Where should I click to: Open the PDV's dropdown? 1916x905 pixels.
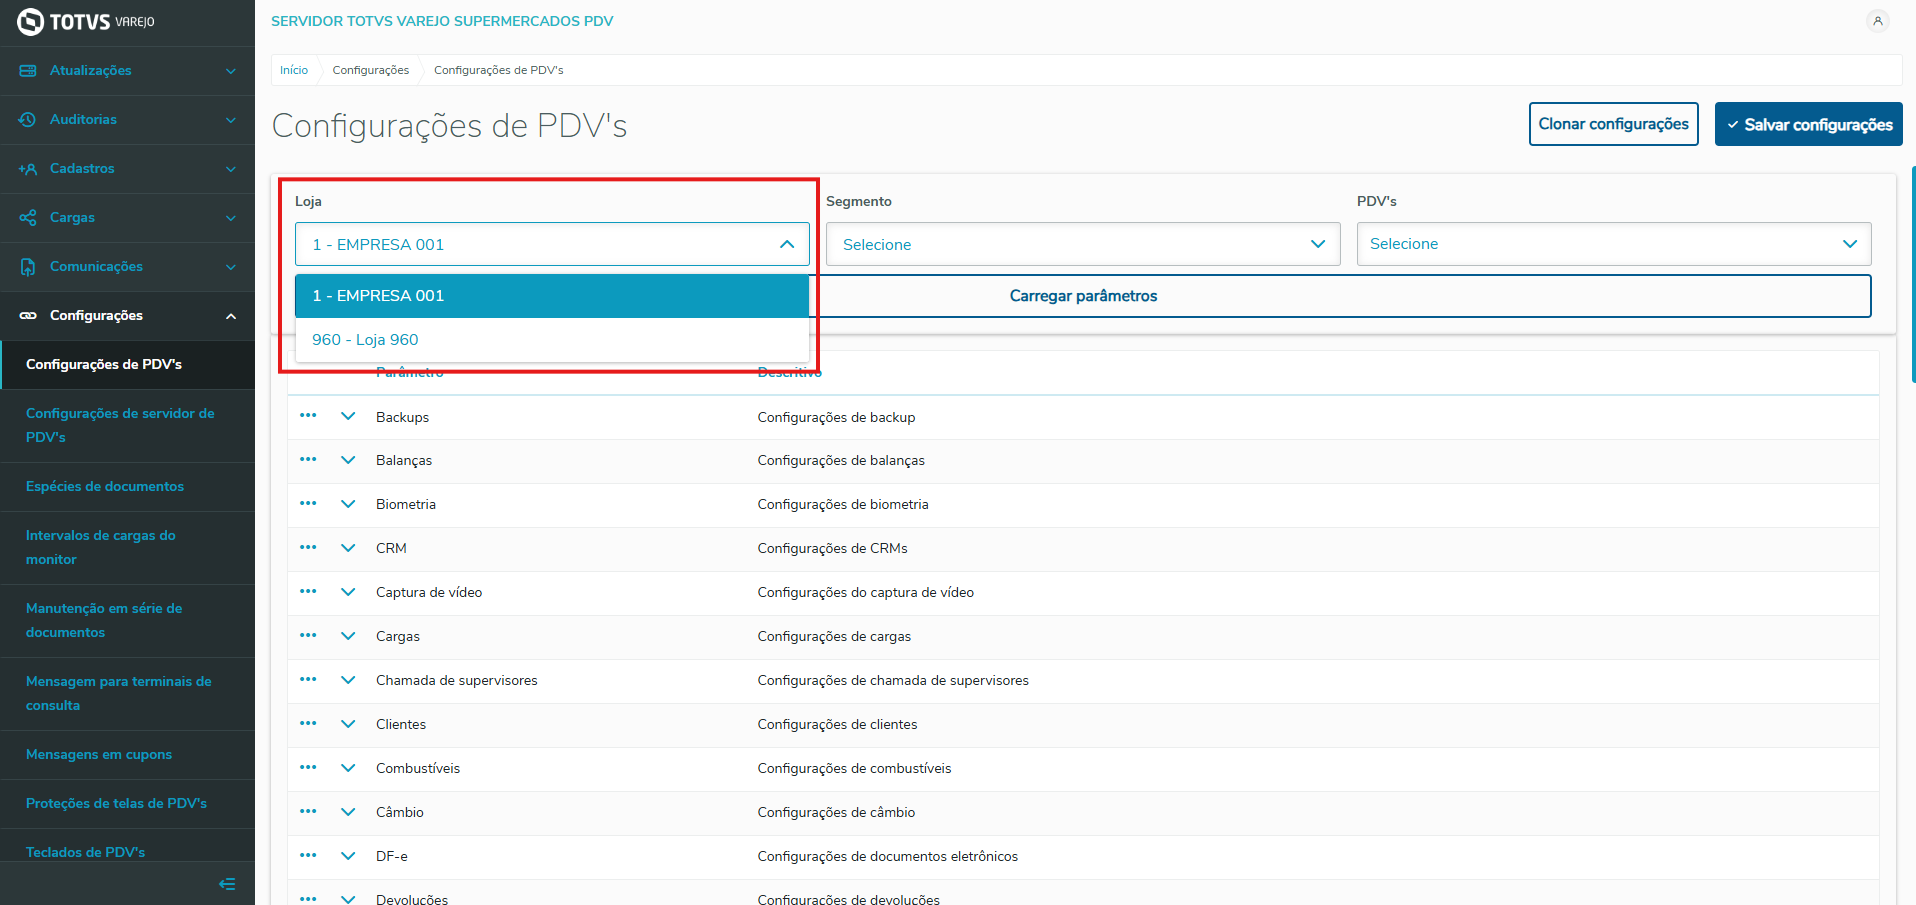pos(1614,244)
